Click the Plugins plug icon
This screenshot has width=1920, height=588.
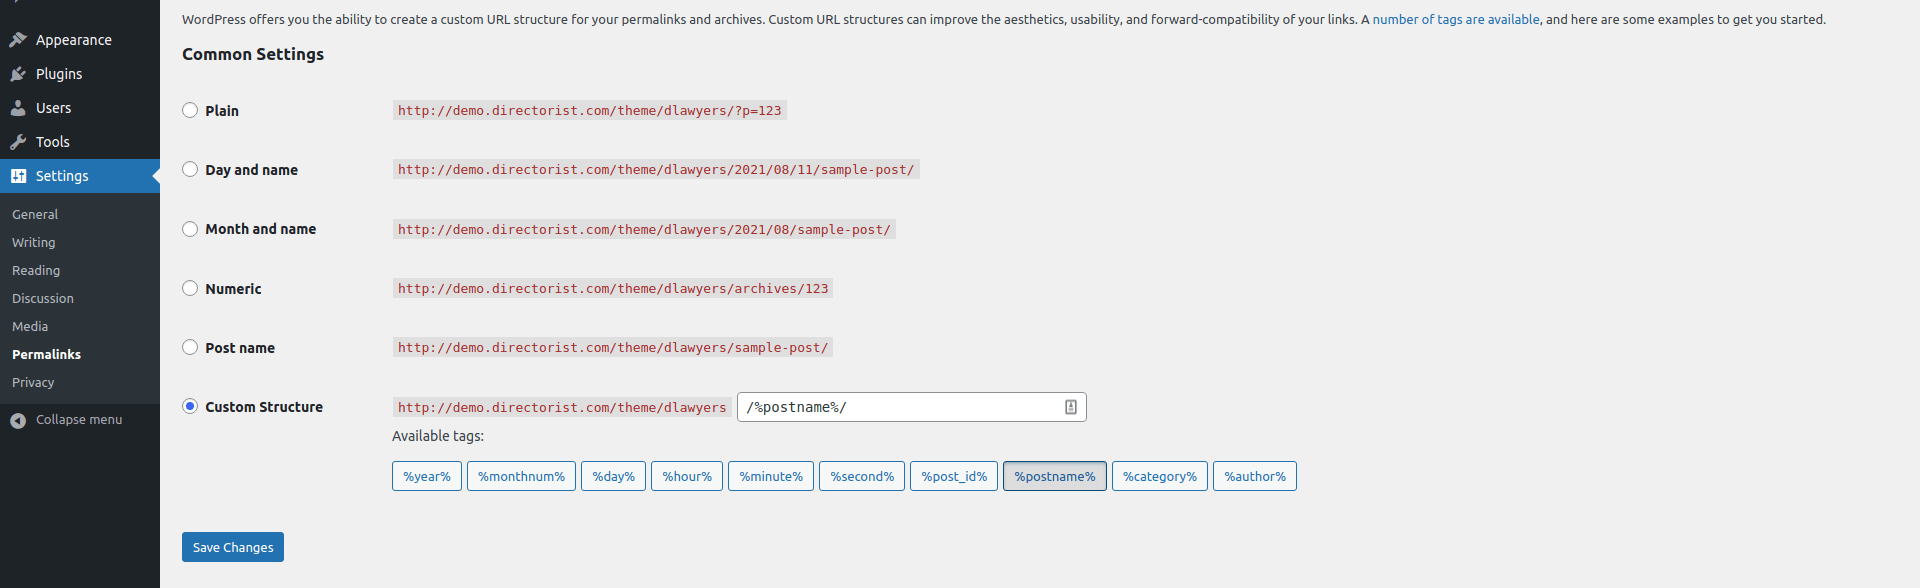click(18, 74)
